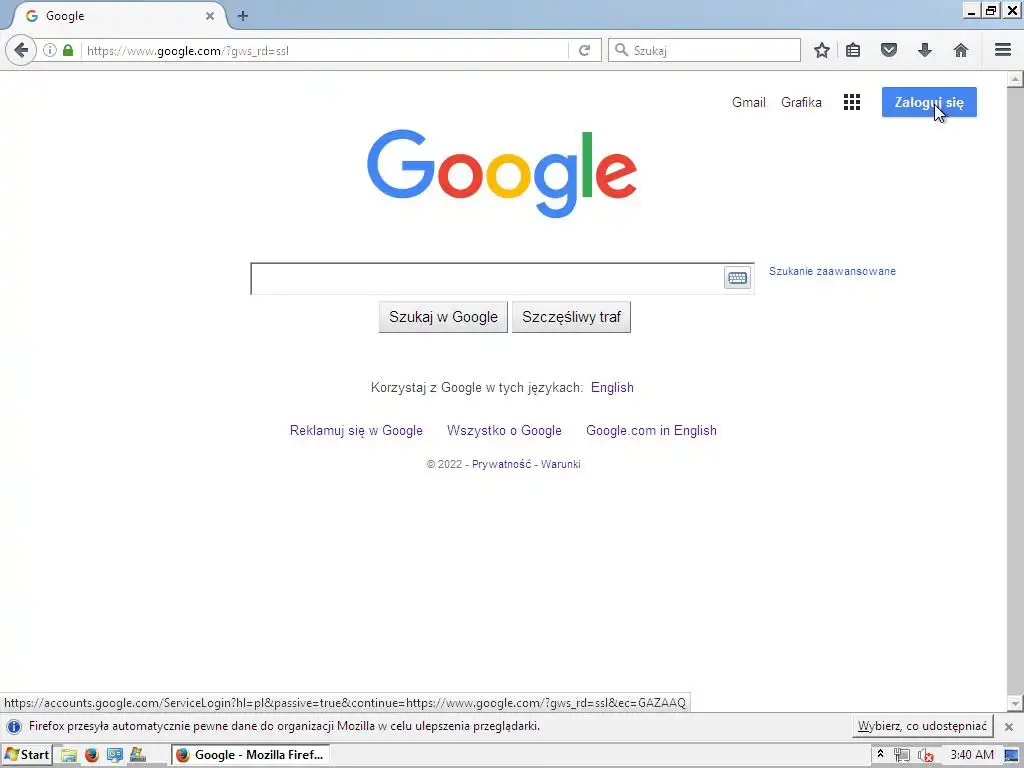The image size is (1024, 768).
Task: Select Google - Mozilla Firefox taskbar button
Action: [250, 755]
